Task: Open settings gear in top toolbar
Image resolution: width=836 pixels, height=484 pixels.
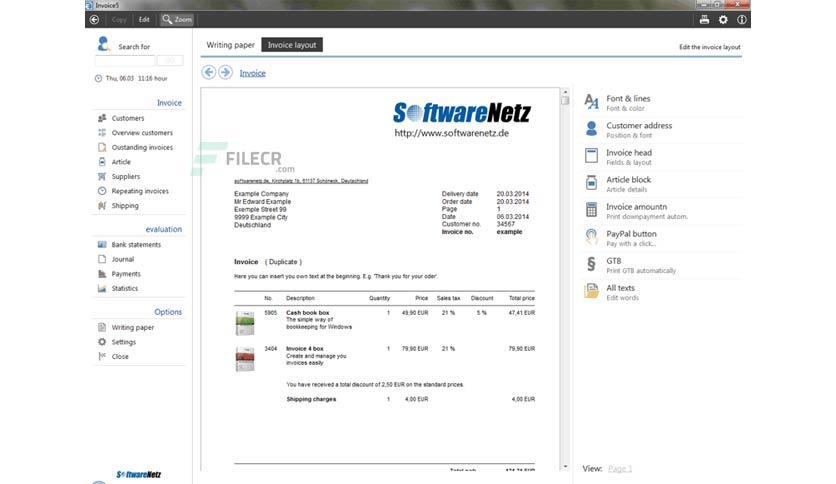Action: 723,20
